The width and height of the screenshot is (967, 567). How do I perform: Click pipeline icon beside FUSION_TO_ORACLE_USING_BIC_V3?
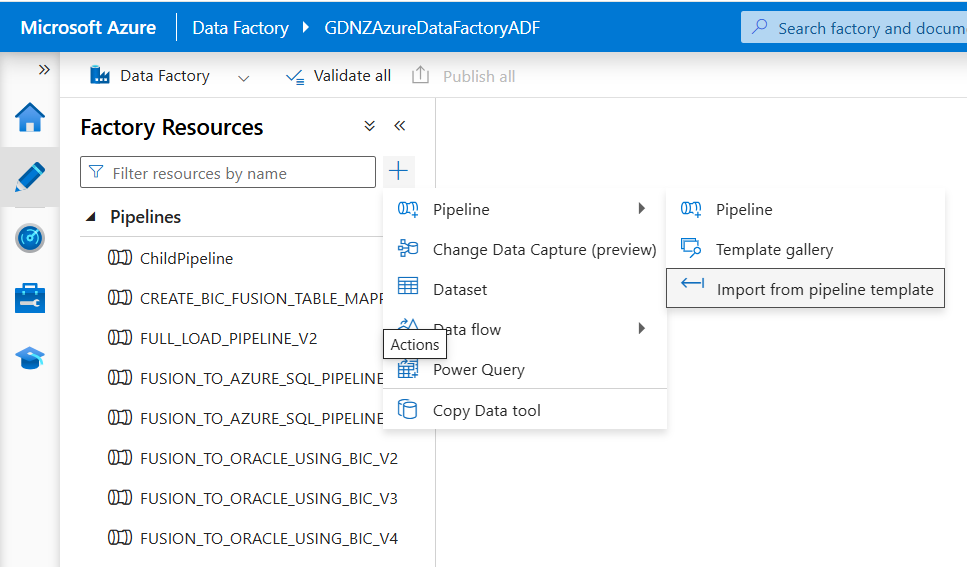tap(120, 498)
